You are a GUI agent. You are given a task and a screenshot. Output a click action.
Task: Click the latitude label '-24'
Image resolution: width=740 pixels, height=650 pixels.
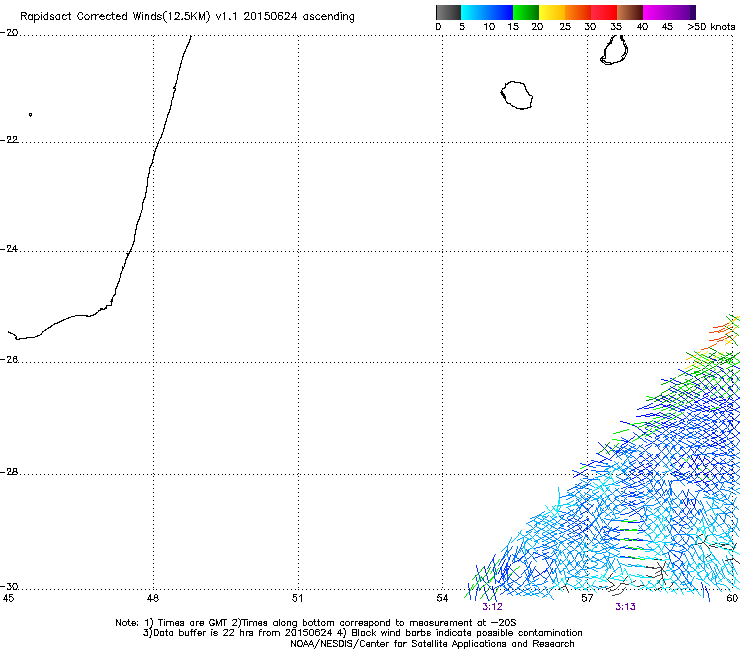(x=9, y=249)
